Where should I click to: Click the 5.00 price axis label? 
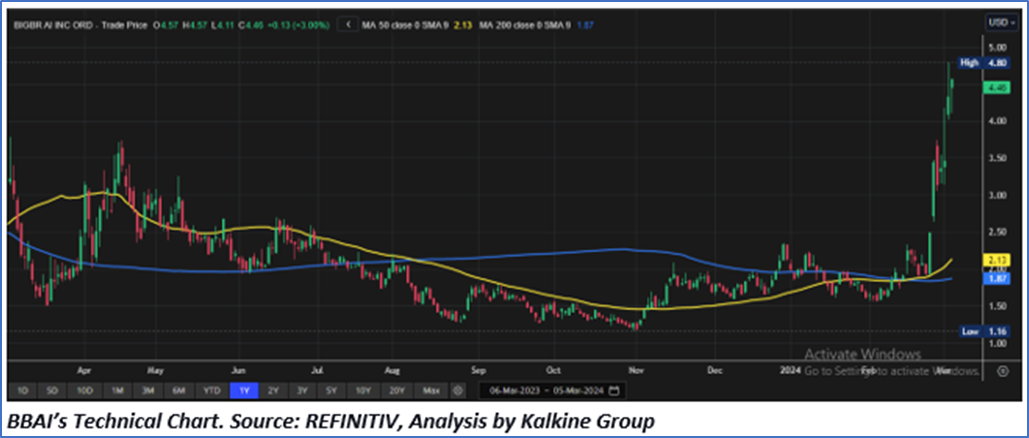[998, 47]
